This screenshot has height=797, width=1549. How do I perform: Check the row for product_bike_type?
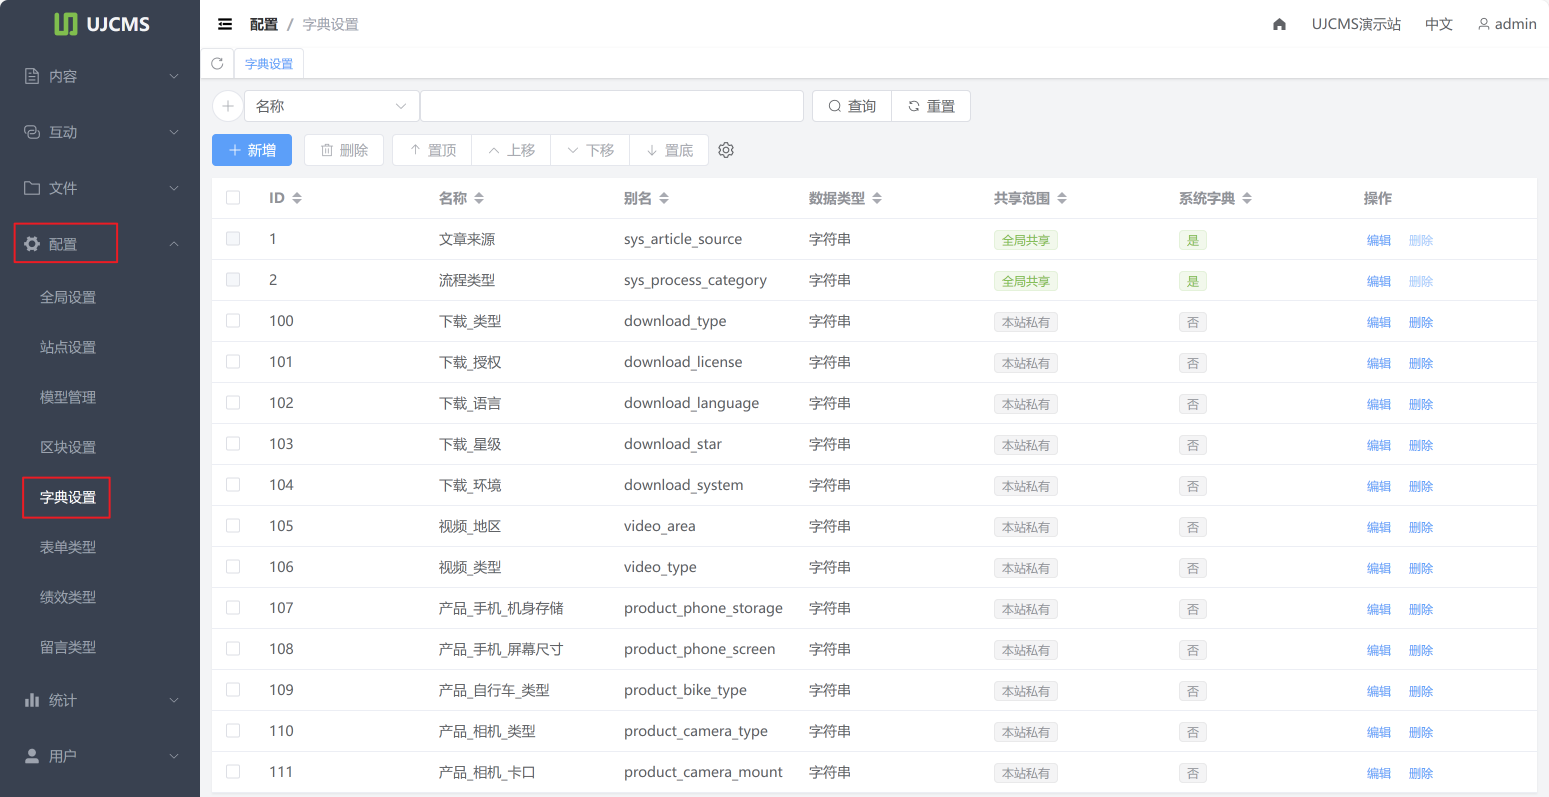[233, 690]
